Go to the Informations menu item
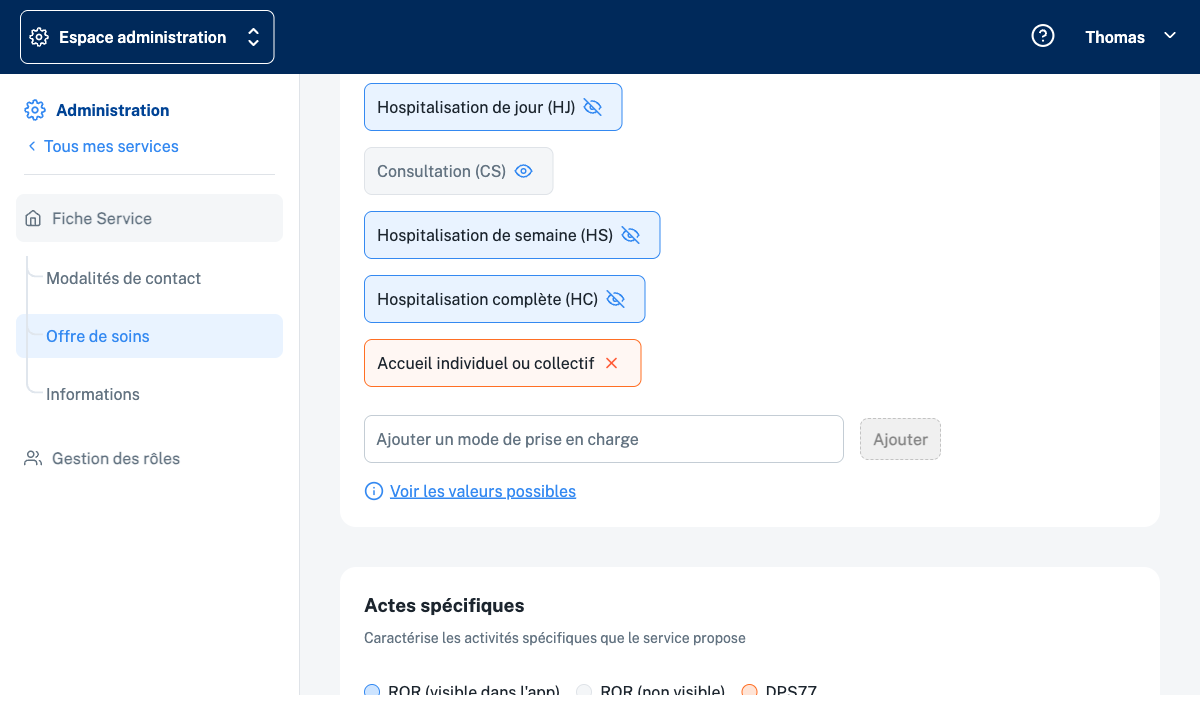 93,394
